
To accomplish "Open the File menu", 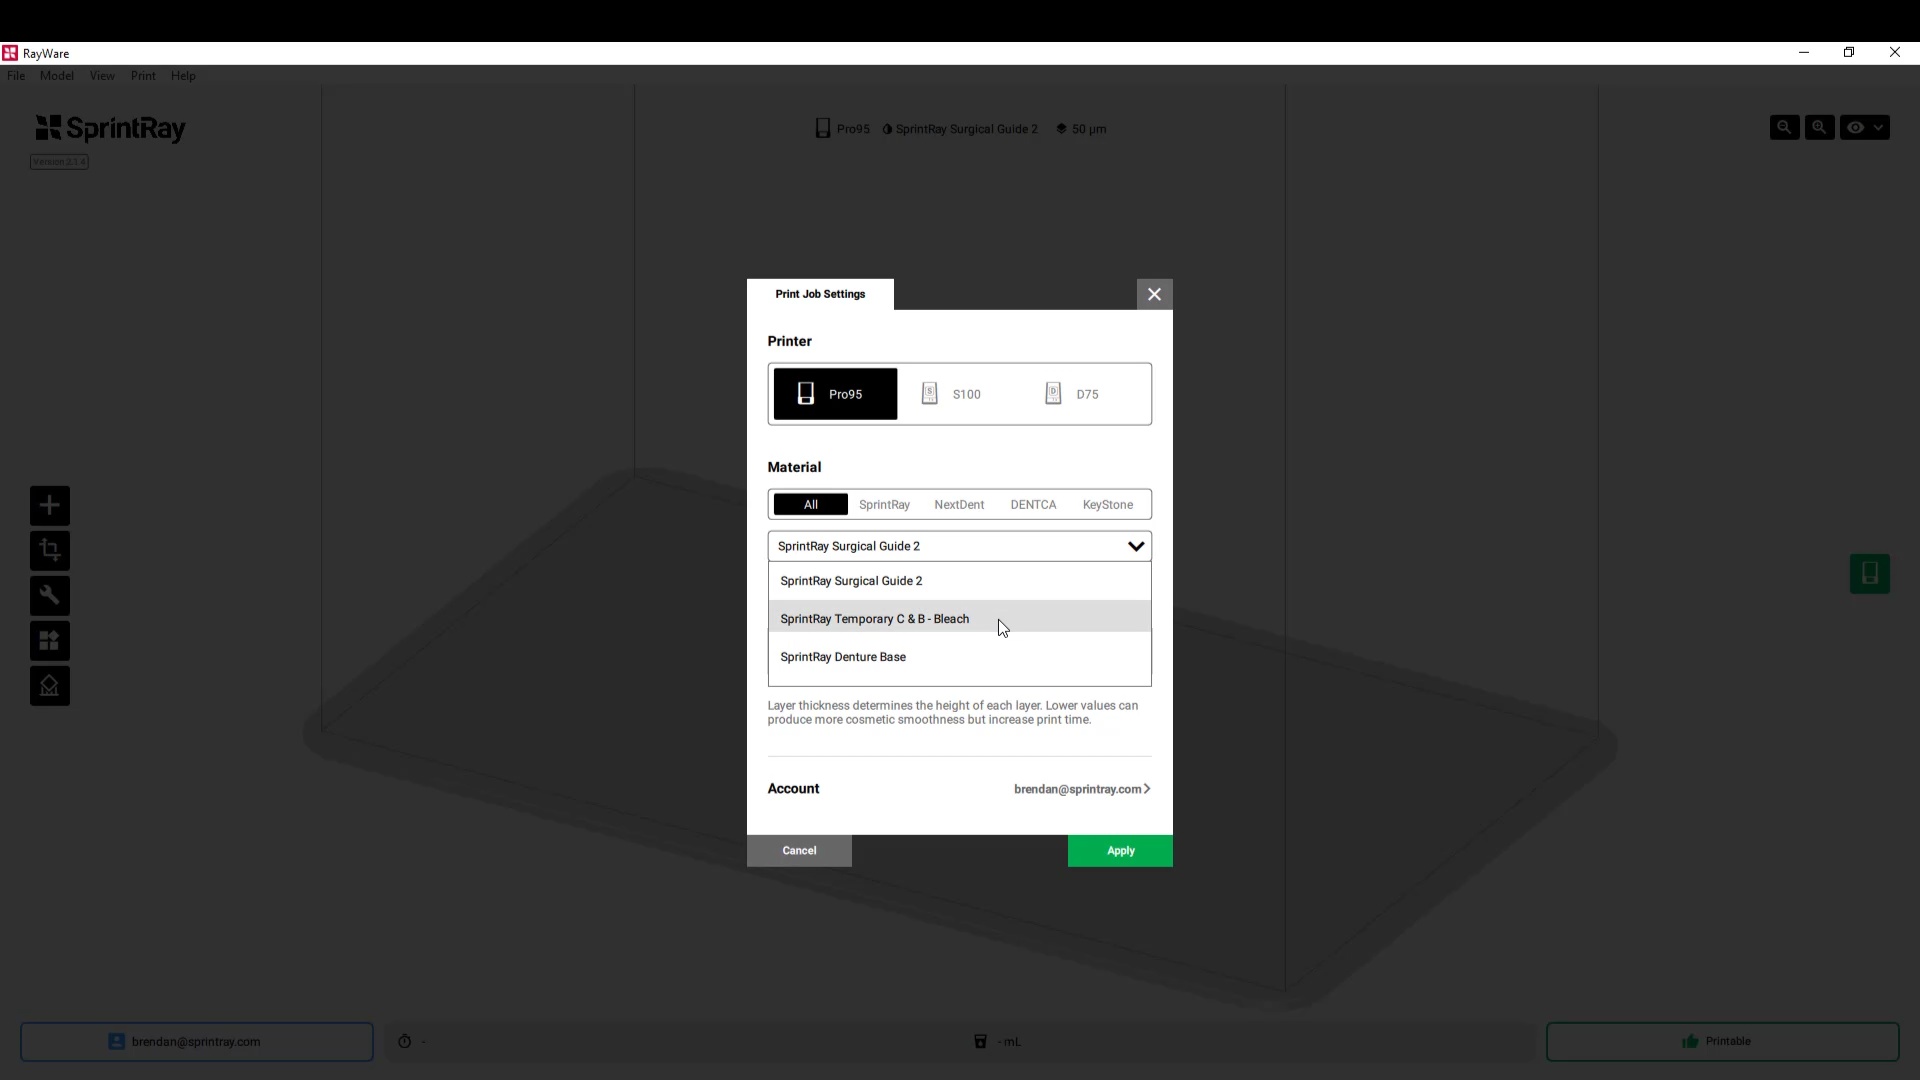I will click(x=16, y=76).
